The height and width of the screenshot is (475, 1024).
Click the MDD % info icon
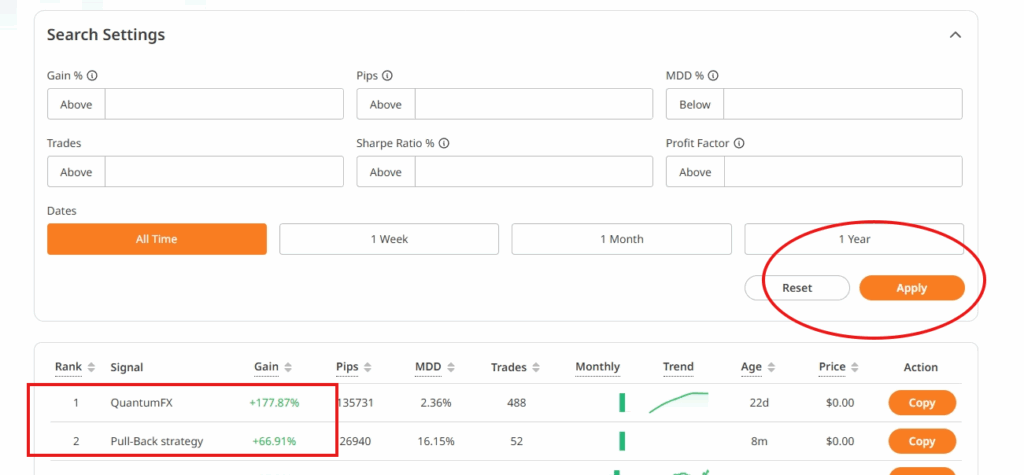[714, 75]
